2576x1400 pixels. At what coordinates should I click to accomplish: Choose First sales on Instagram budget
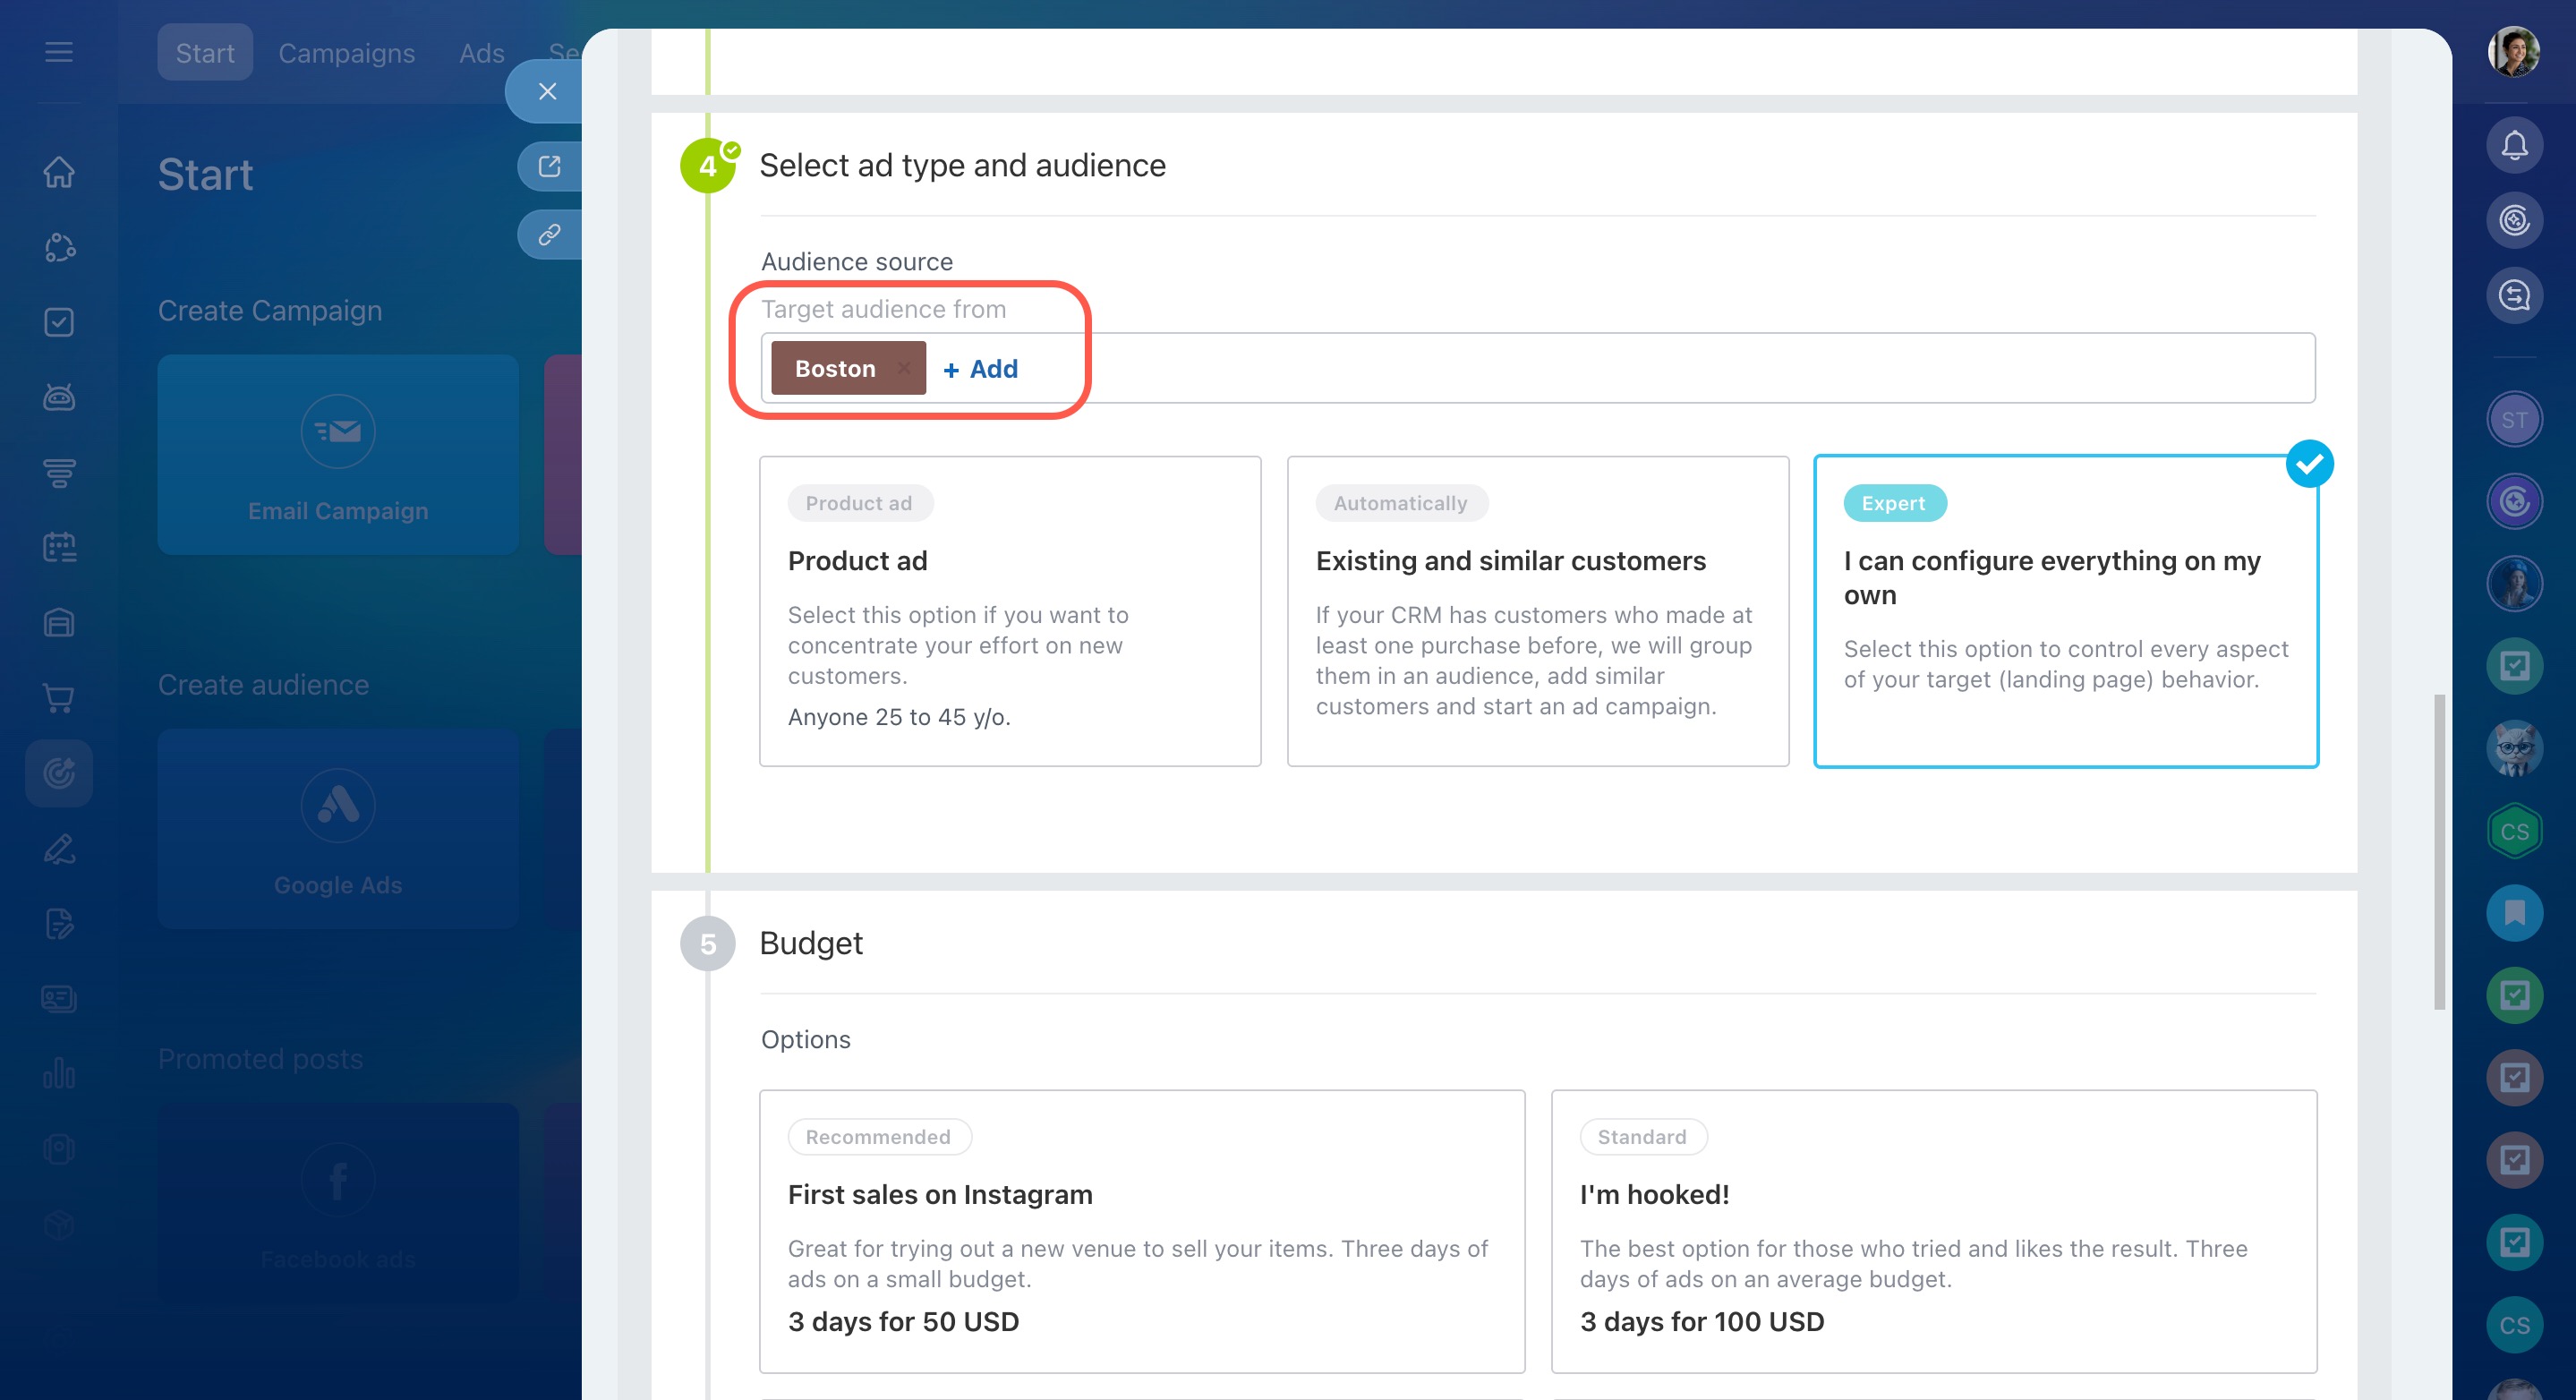coord(1142,1230)
